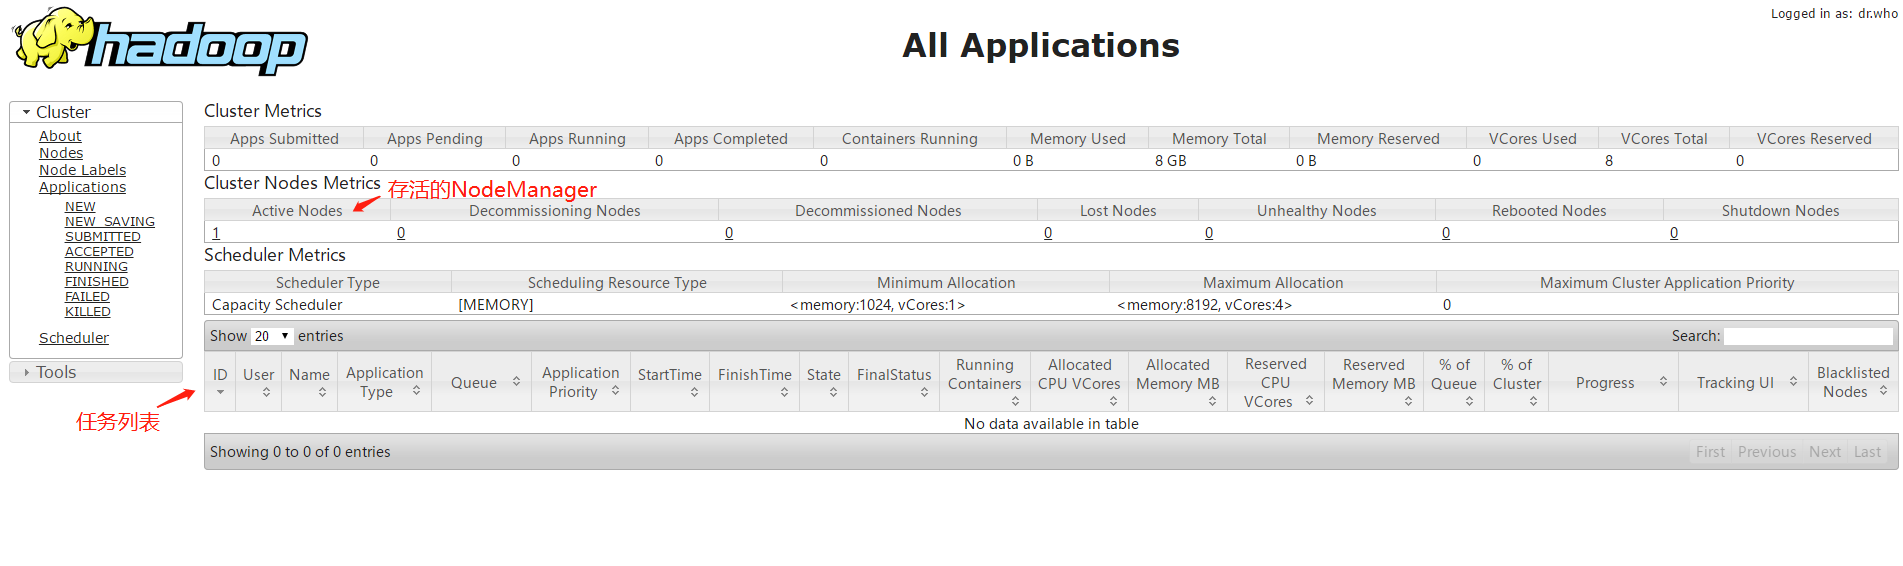
Task: Click the Memory Total value 8 GB
Action: click(x=1171, y=161)
